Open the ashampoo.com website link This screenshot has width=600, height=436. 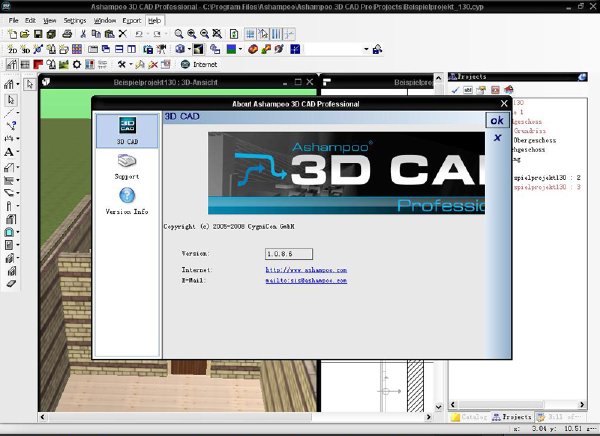(x=306, y=270)
